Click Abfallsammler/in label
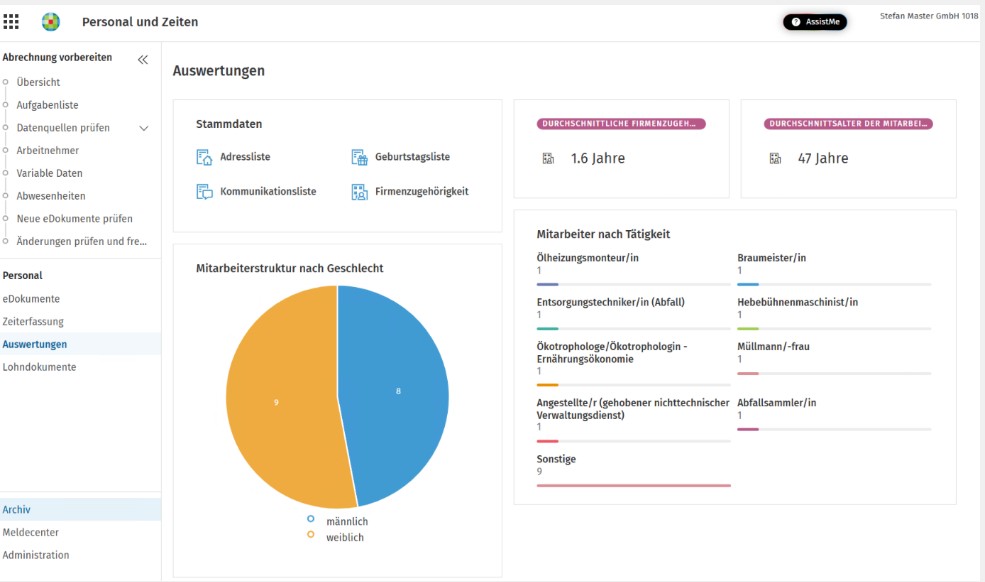985x582 pixels. pyautogui.click(x=776, y=402)
